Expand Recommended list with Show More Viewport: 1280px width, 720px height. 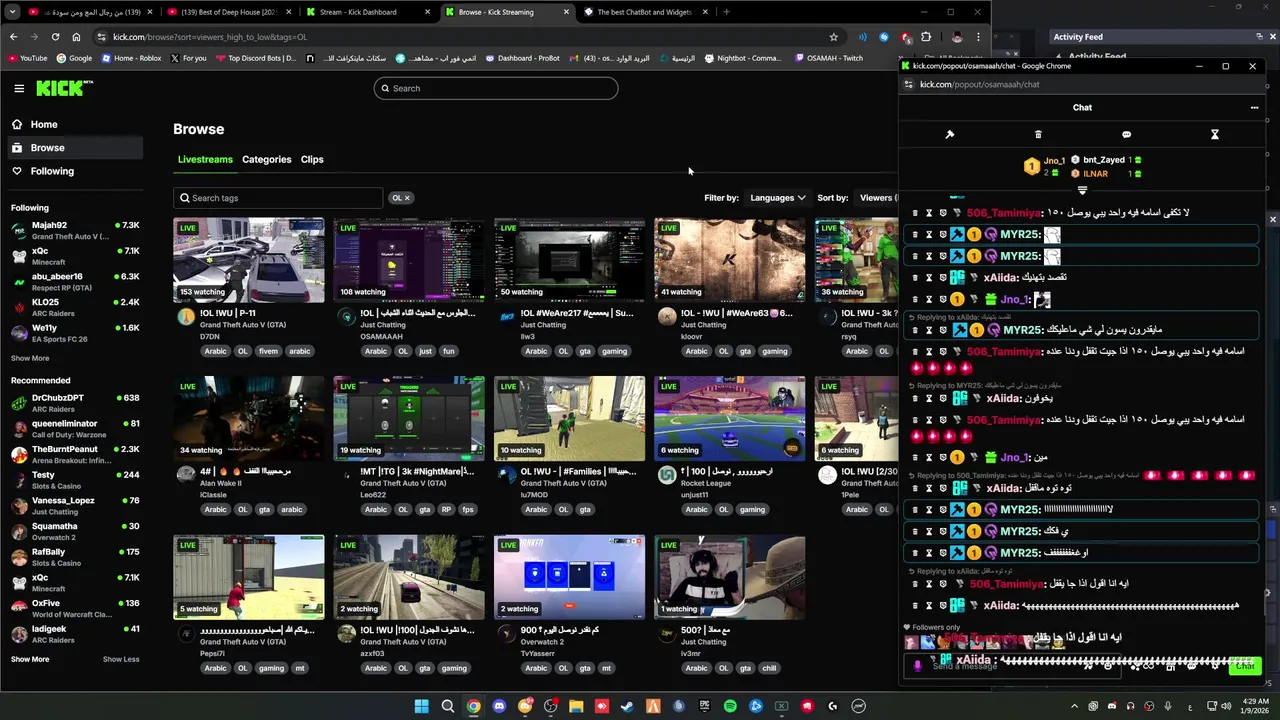point(30,659)
